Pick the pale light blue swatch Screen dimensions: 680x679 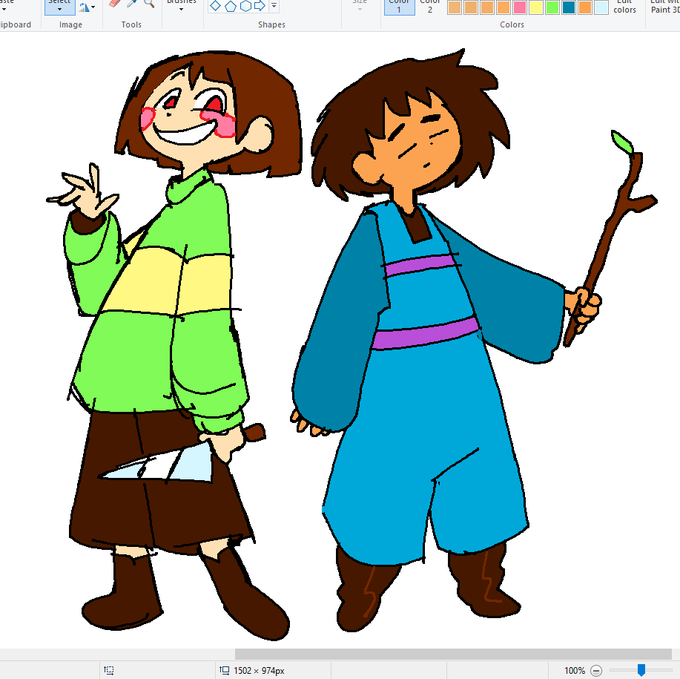click(601, 7)
